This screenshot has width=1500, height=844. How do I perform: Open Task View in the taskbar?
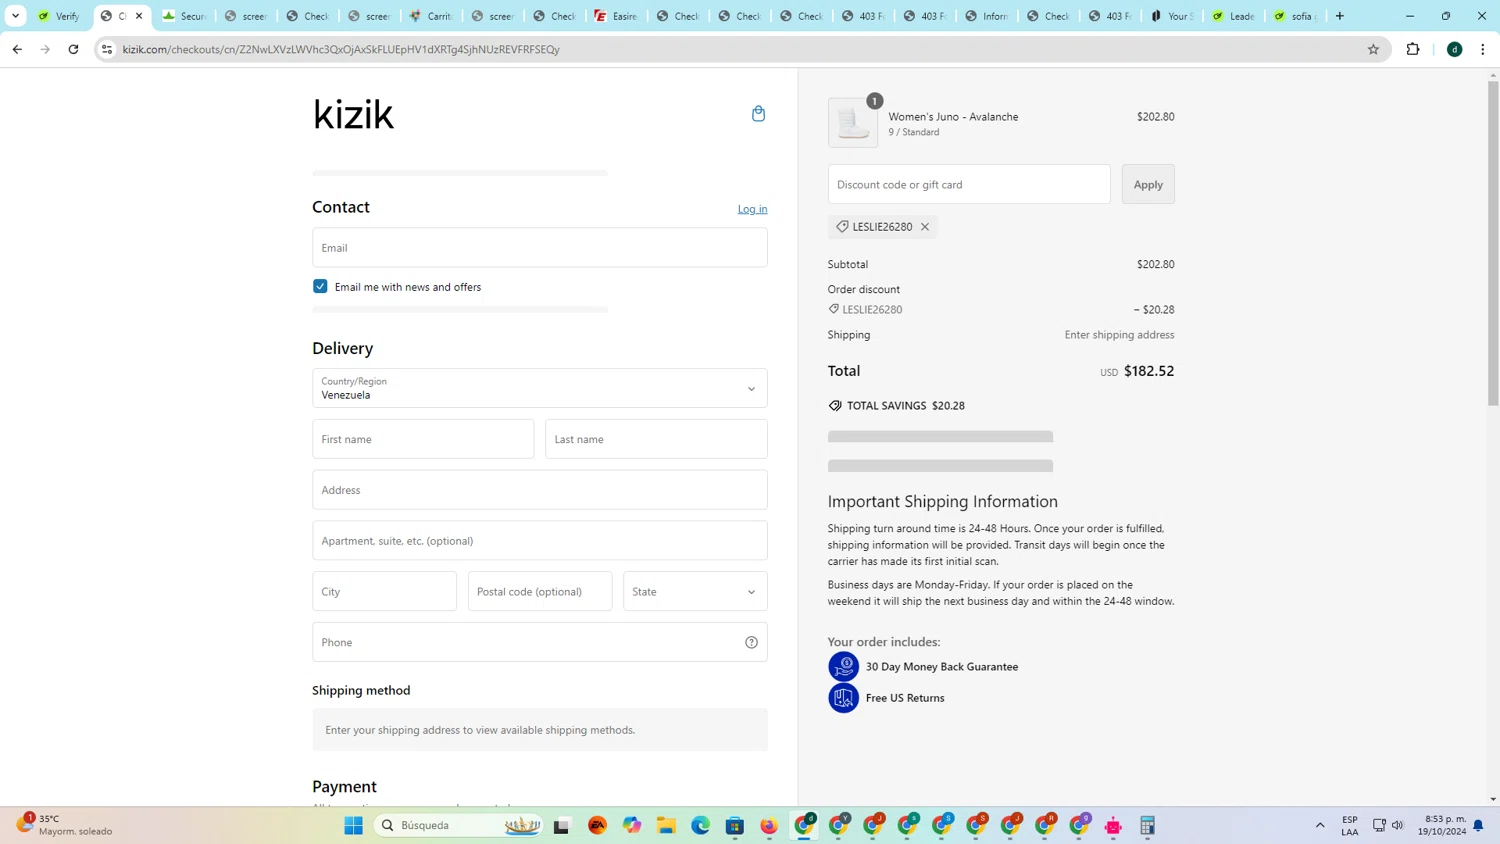pyautogui.click(x=561, y=825)
